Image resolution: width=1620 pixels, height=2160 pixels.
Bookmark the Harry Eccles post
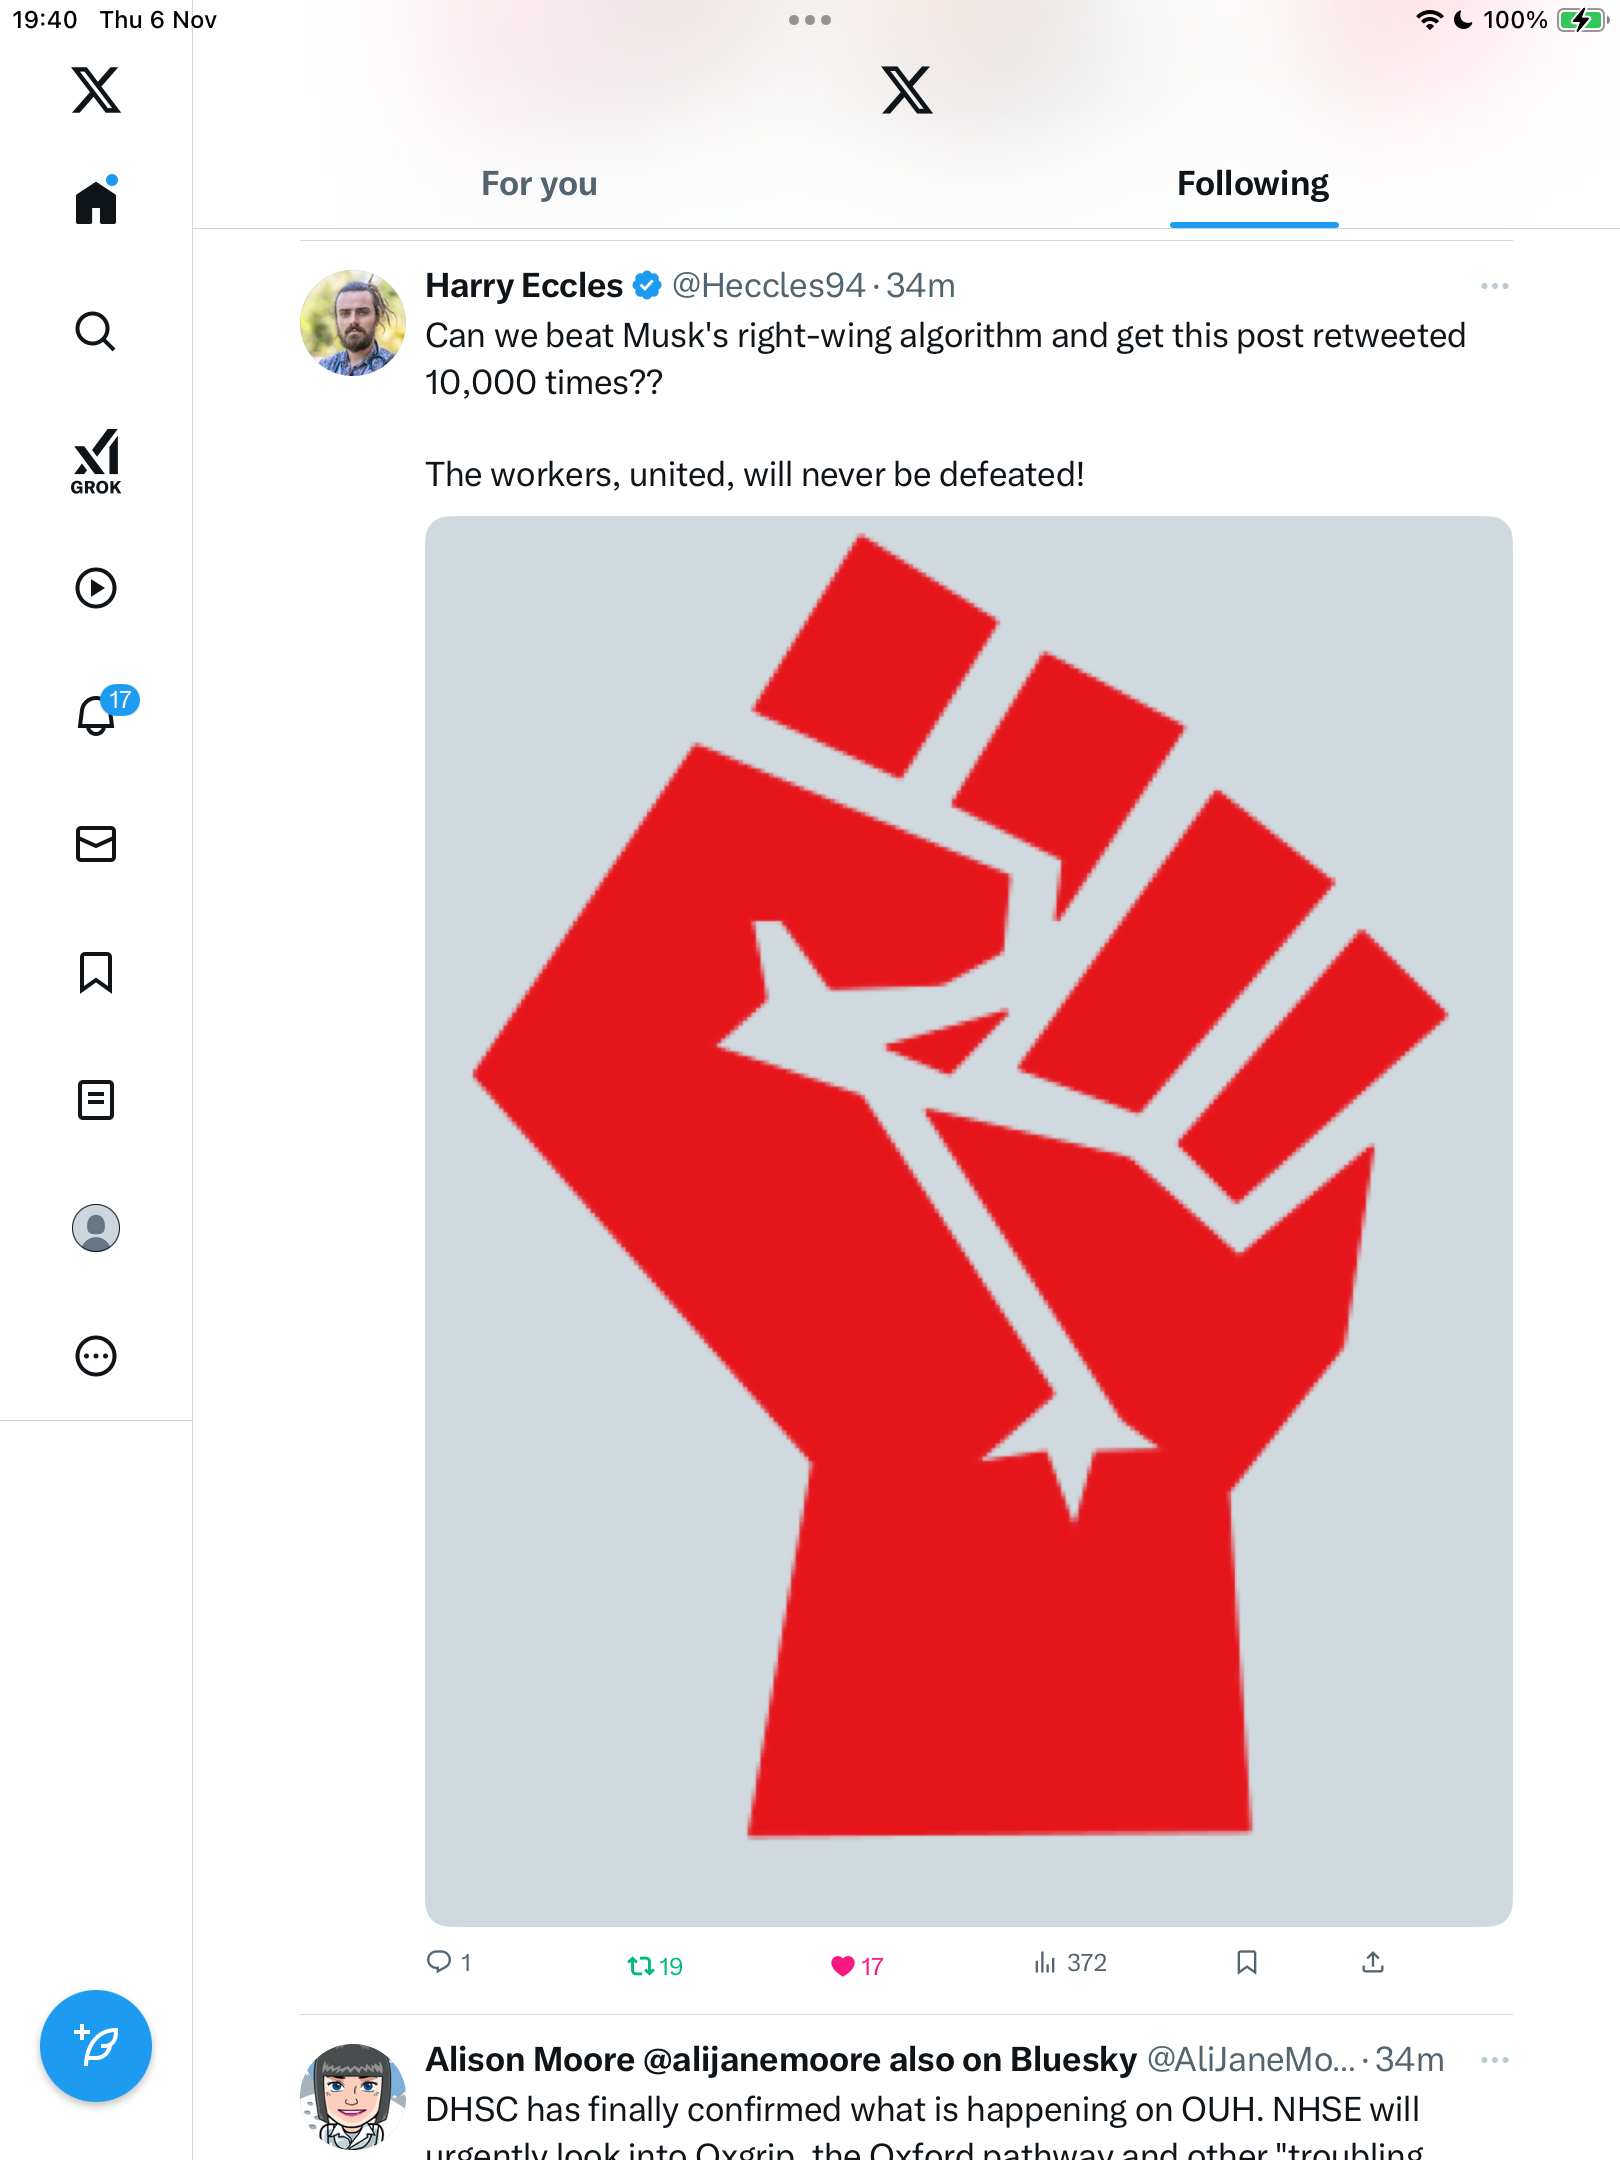tap(1246, 1963)
